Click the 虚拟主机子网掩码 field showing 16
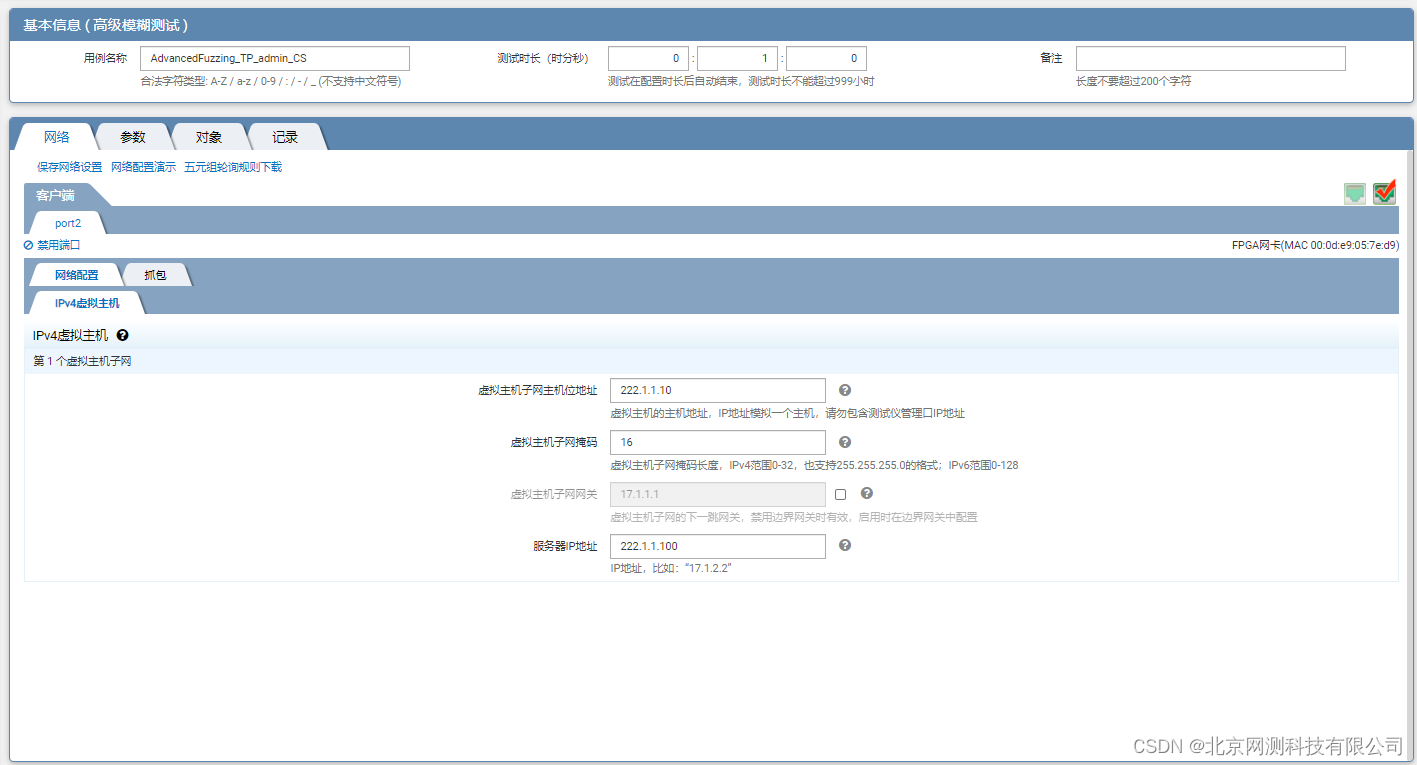The image size is (1417, 765). (718, 442)
